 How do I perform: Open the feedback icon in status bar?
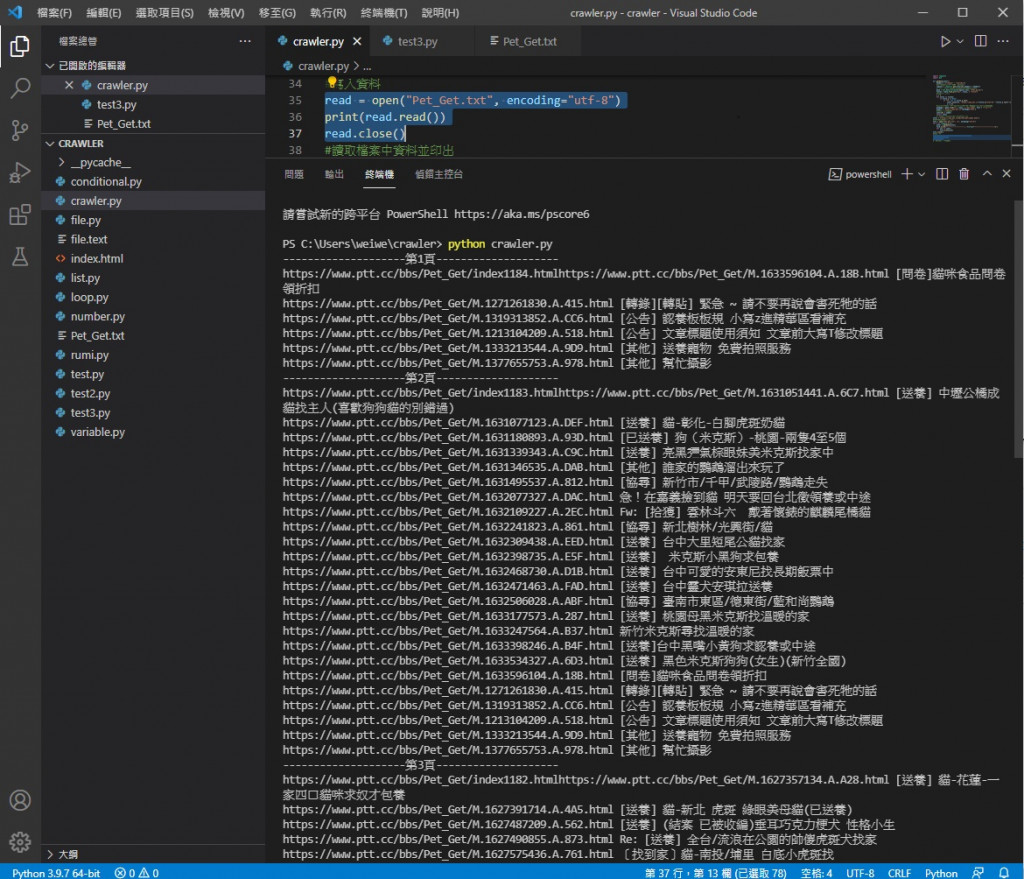[978, 872]
